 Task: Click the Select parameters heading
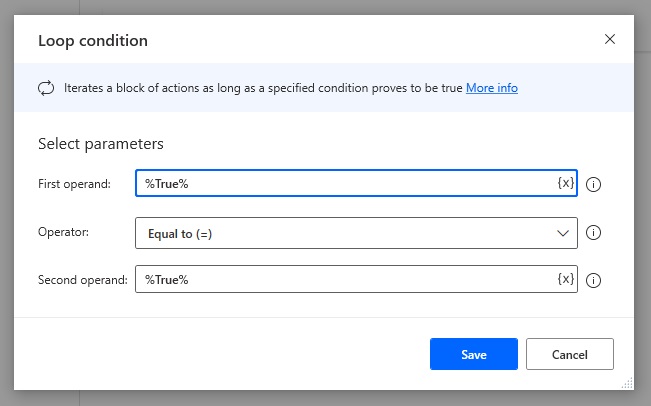101,144
